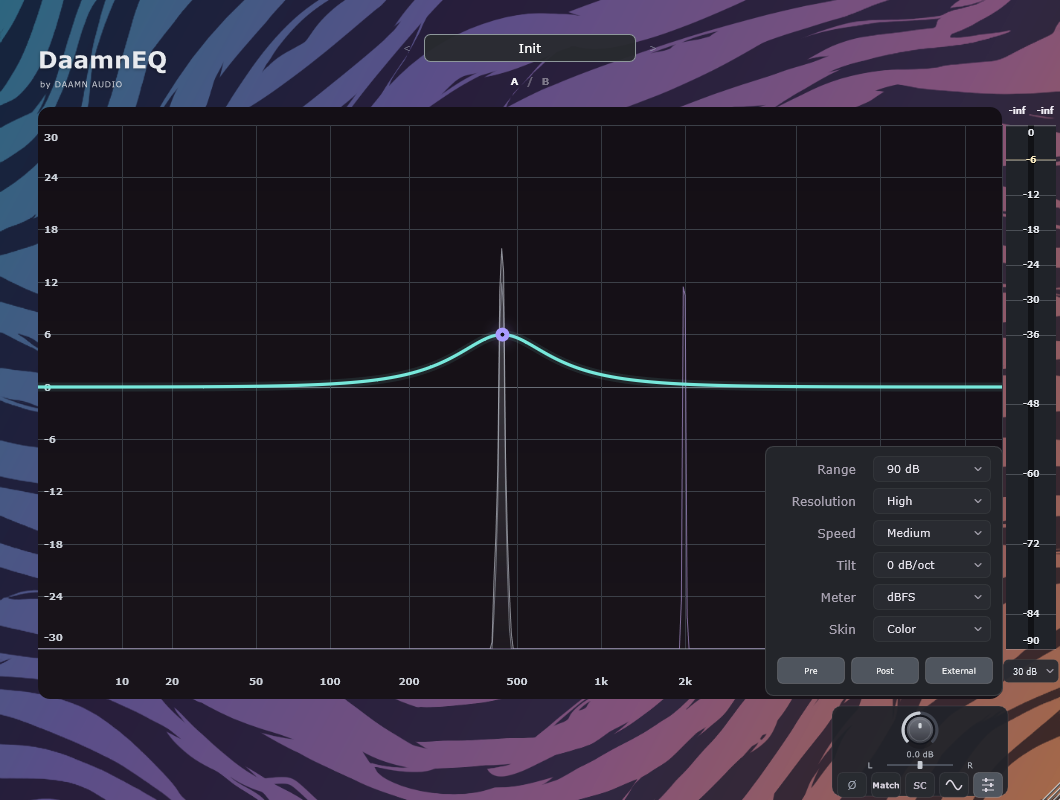Toggle the sliders settings icon
The width and height of the screenshot is (1060, 800).
tap(988, 785)
